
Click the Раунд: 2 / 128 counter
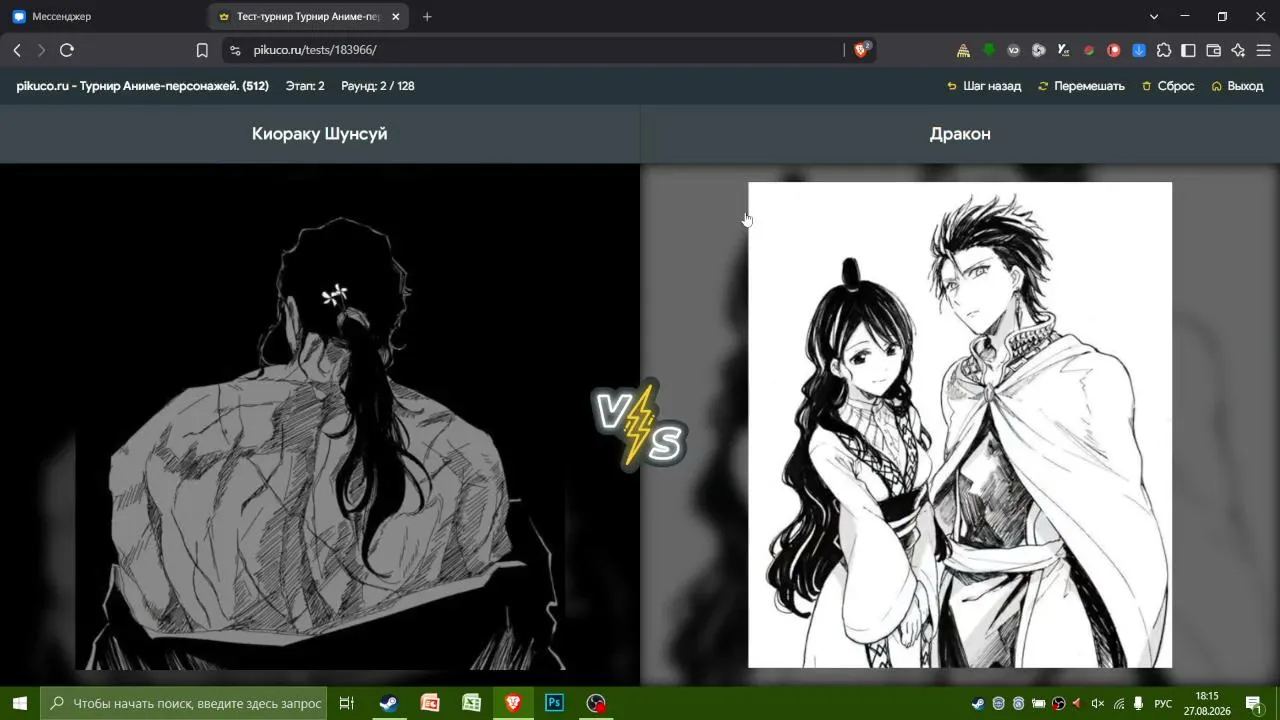pos(378,86)
